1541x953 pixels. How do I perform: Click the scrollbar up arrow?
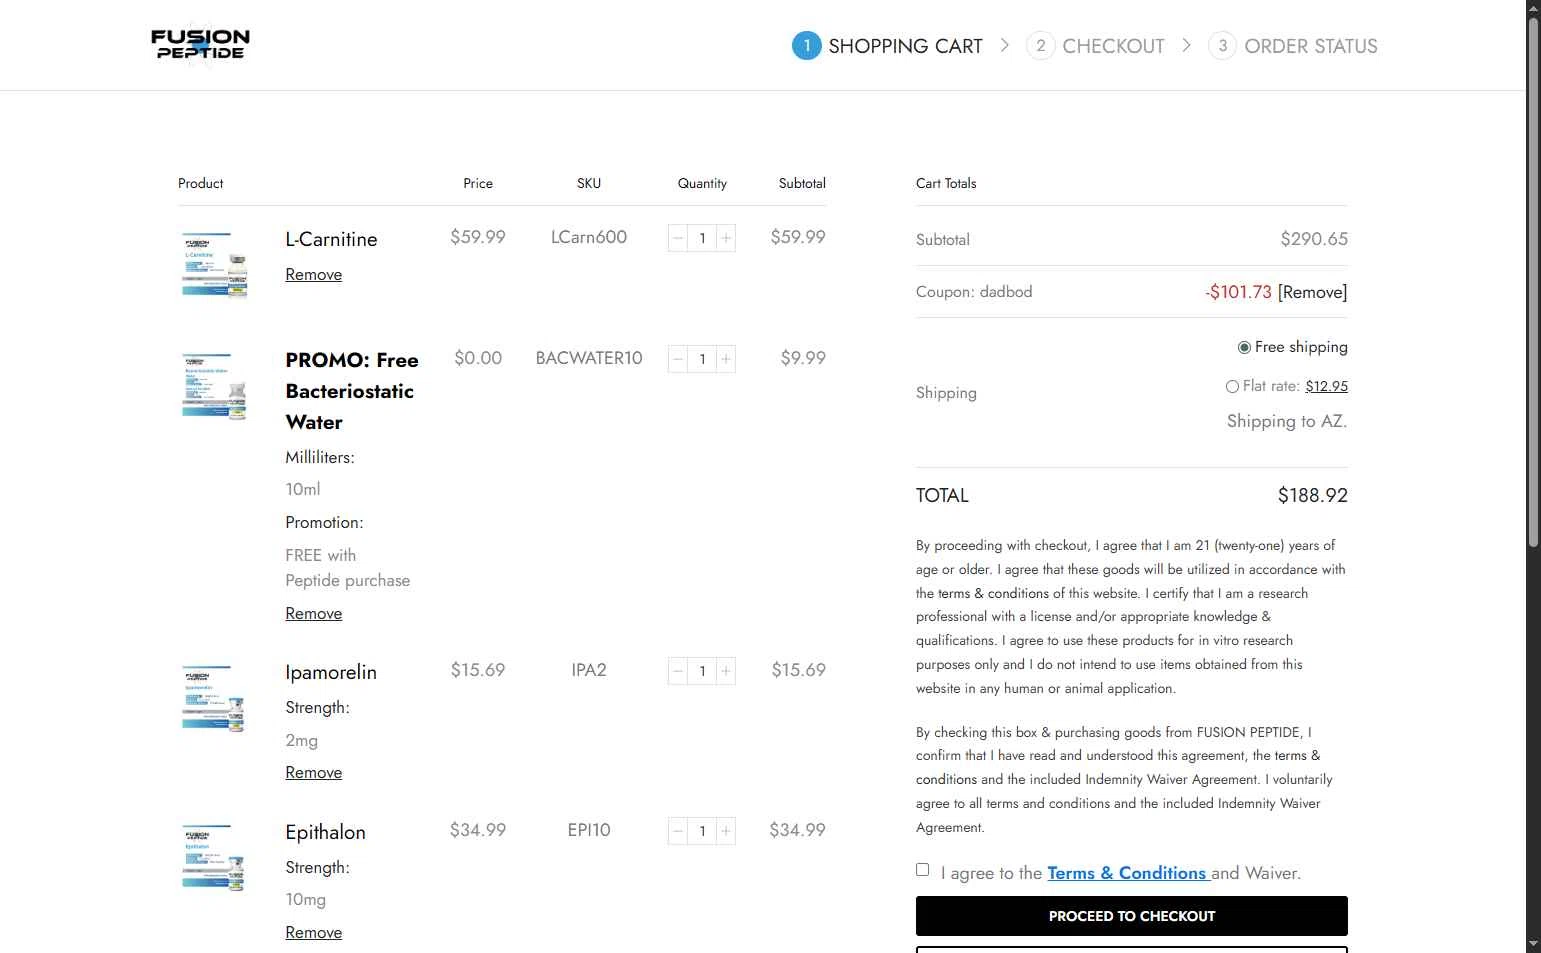1533,8
